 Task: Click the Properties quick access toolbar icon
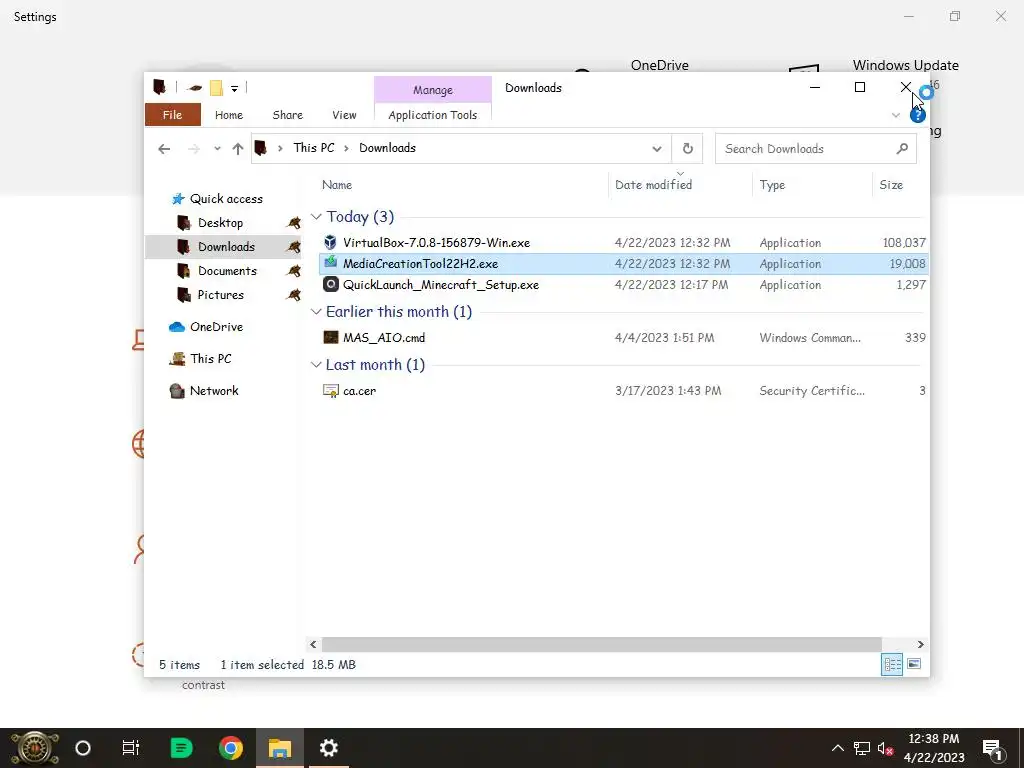(194, 88)
